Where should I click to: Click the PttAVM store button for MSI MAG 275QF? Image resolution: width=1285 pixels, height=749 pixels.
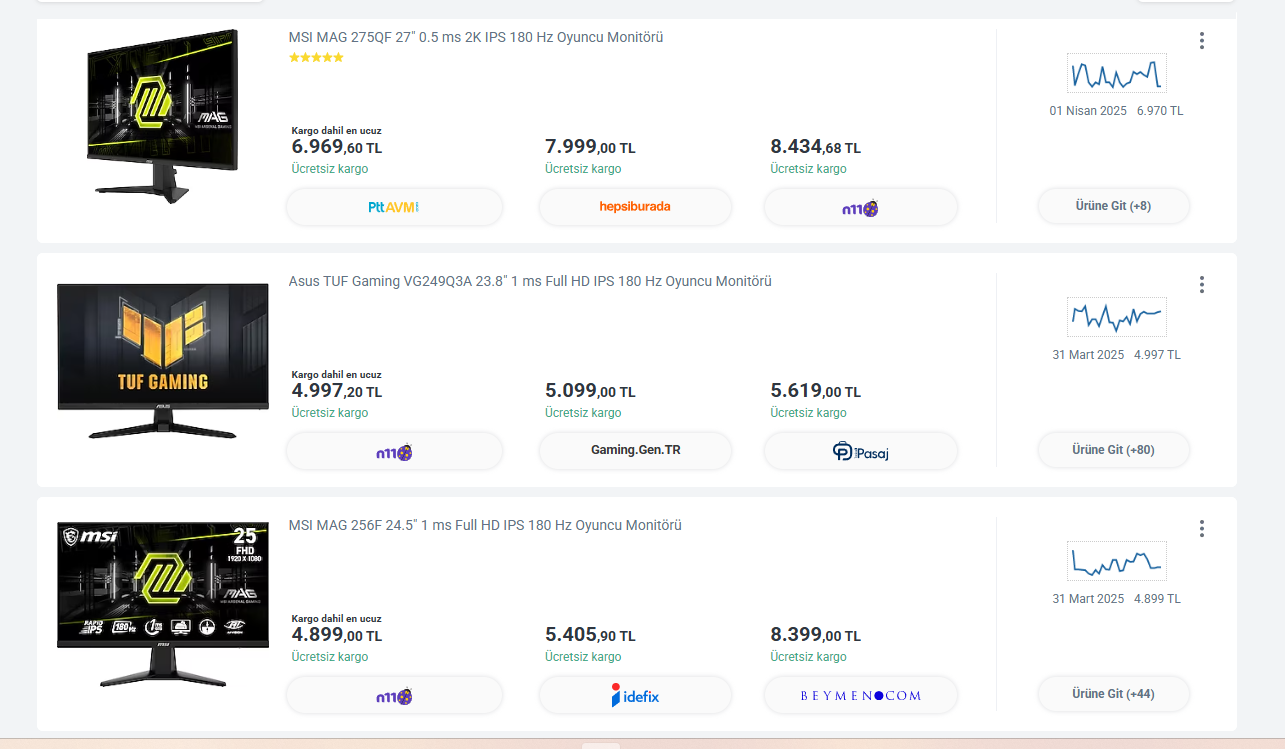394,207
